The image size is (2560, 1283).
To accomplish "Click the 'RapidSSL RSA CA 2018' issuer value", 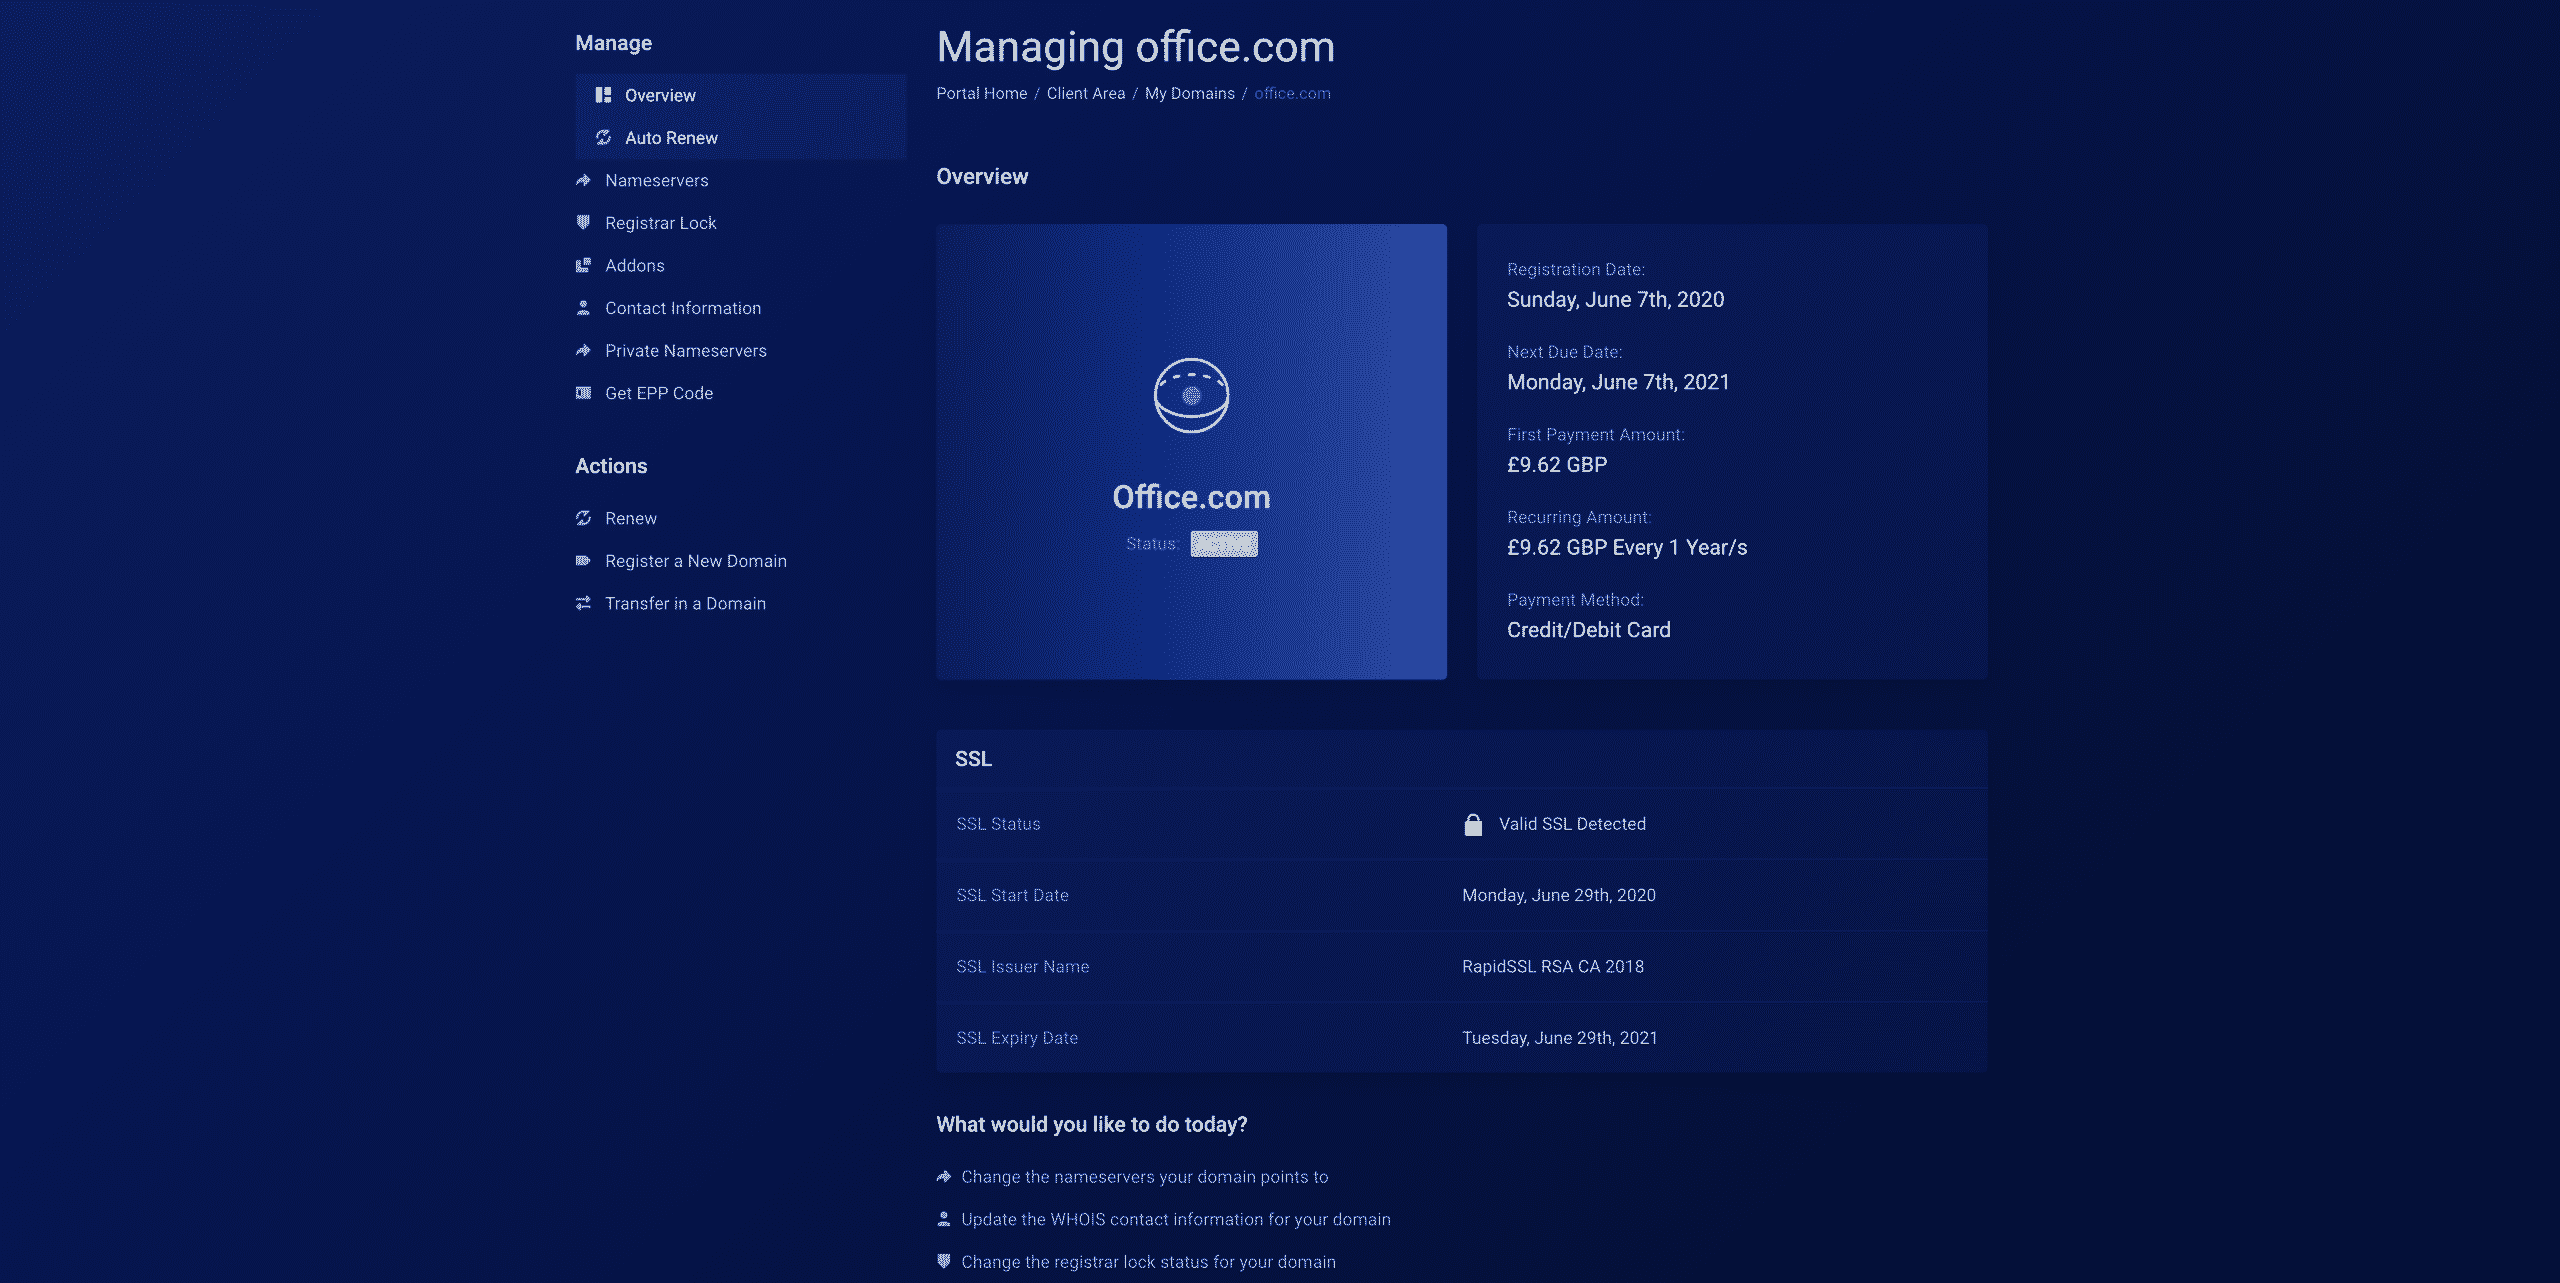I will coord(1552,966).
